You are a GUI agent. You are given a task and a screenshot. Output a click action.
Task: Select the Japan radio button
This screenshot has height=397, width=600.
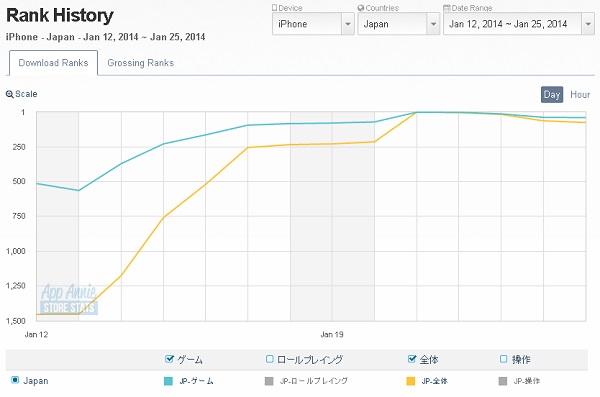coord(15,380)
